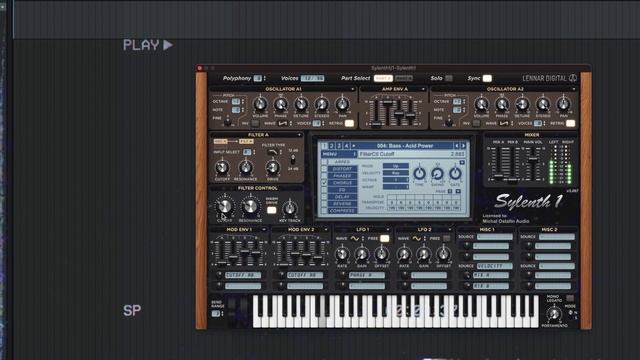640x360 pixels.
Task: Click the Oscillator A2 Phase knob
Action: click(x=502, y=104)
